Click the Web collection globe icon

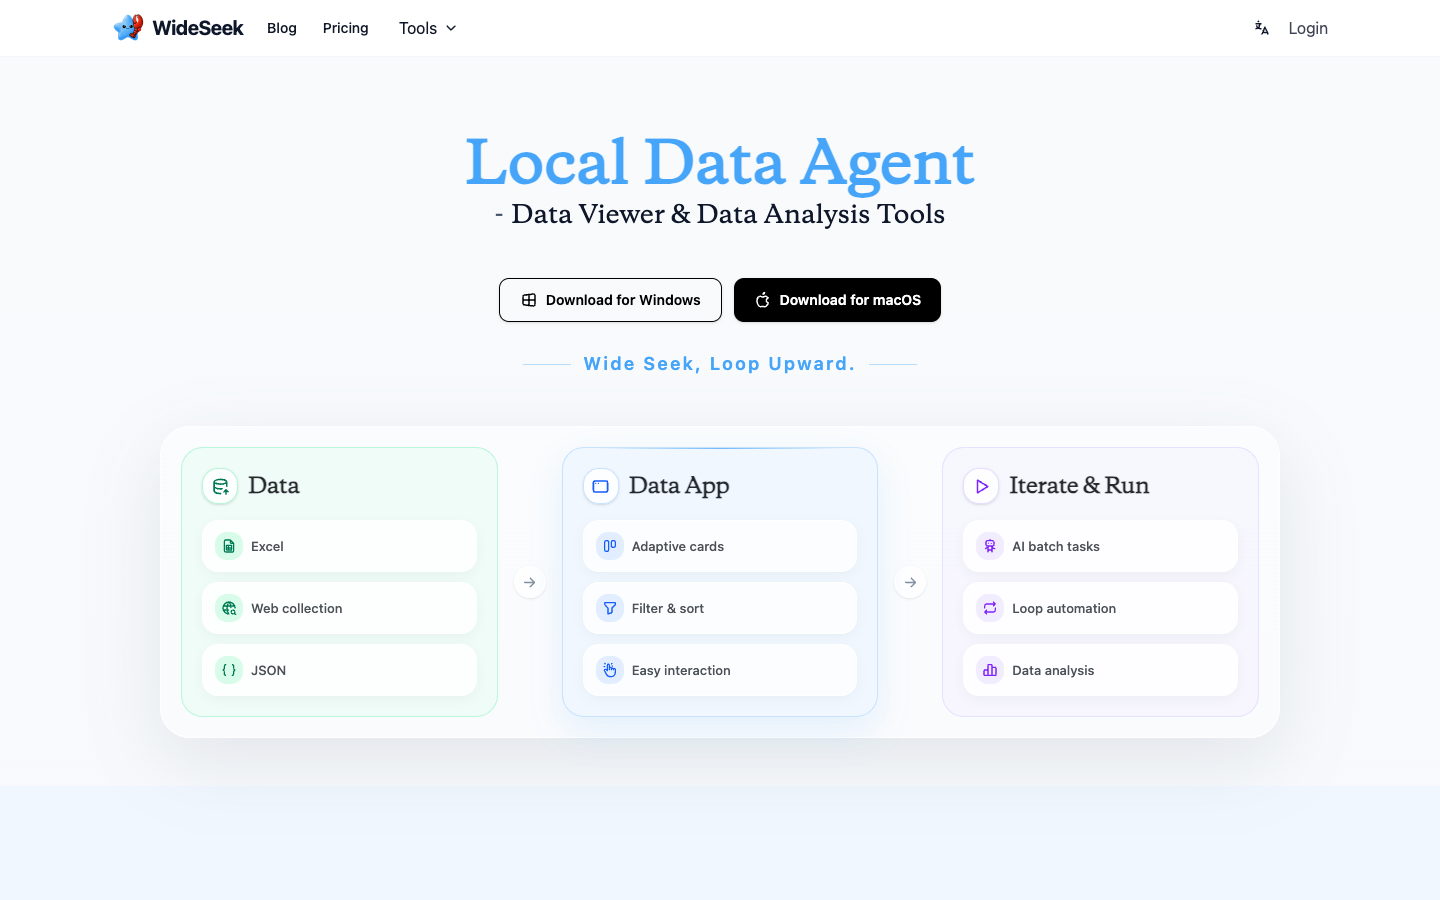tap(229, 608)
